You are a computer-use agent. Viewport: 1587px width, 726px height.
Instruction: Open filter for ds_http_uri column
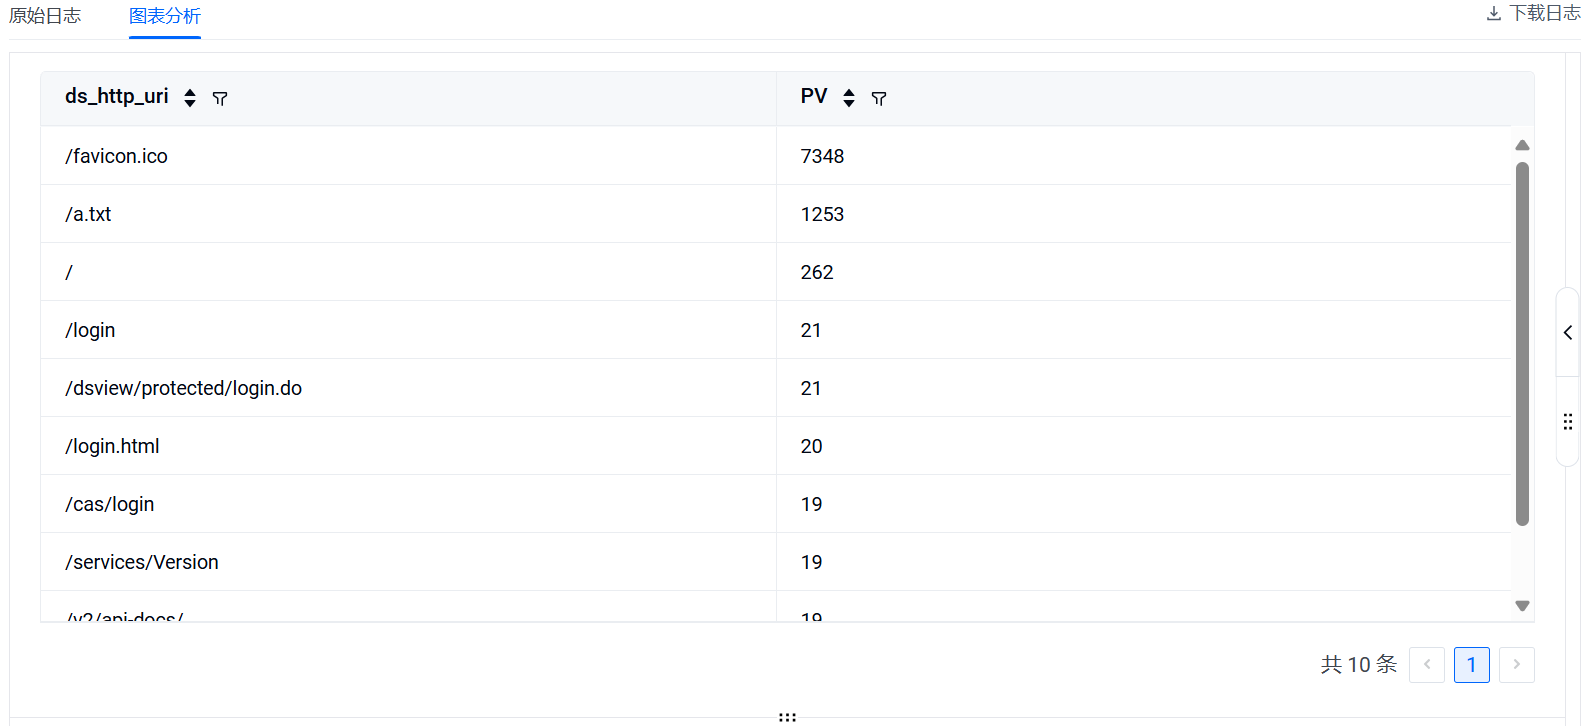[x=220, y=98]
